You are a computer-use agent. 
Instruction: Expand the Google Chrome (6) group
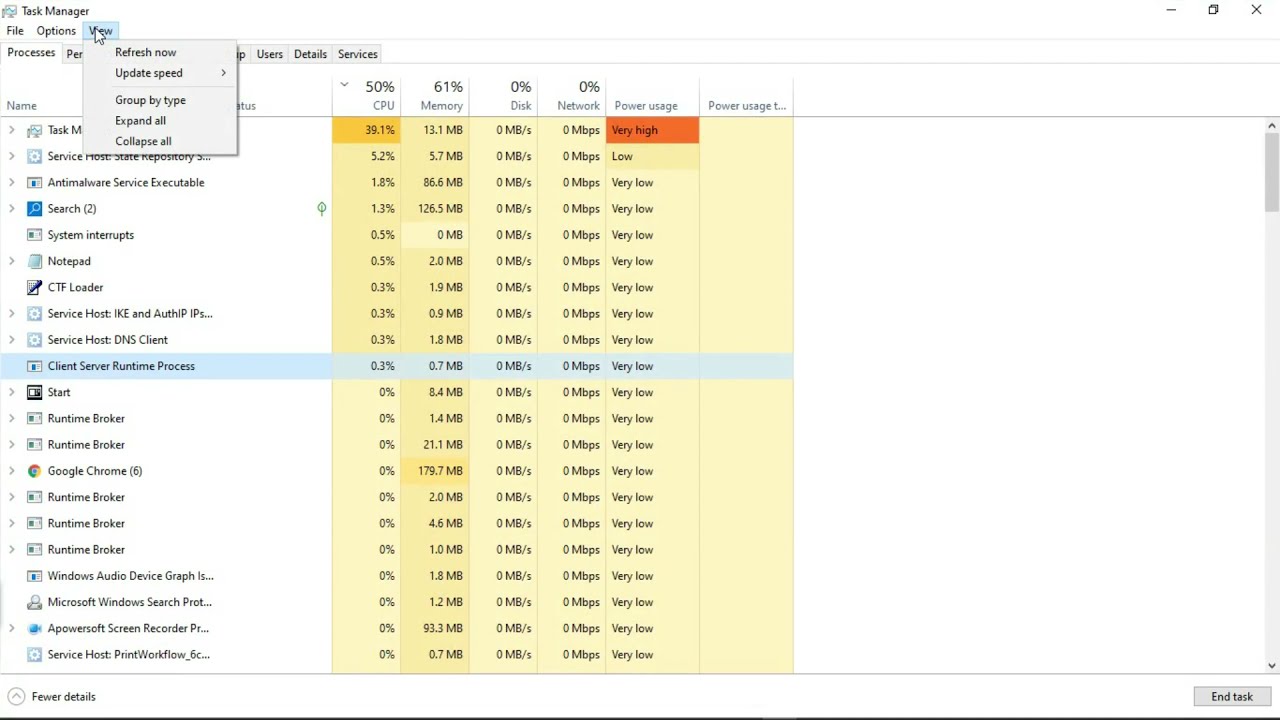pyautogui.click(x=12, y=471)
